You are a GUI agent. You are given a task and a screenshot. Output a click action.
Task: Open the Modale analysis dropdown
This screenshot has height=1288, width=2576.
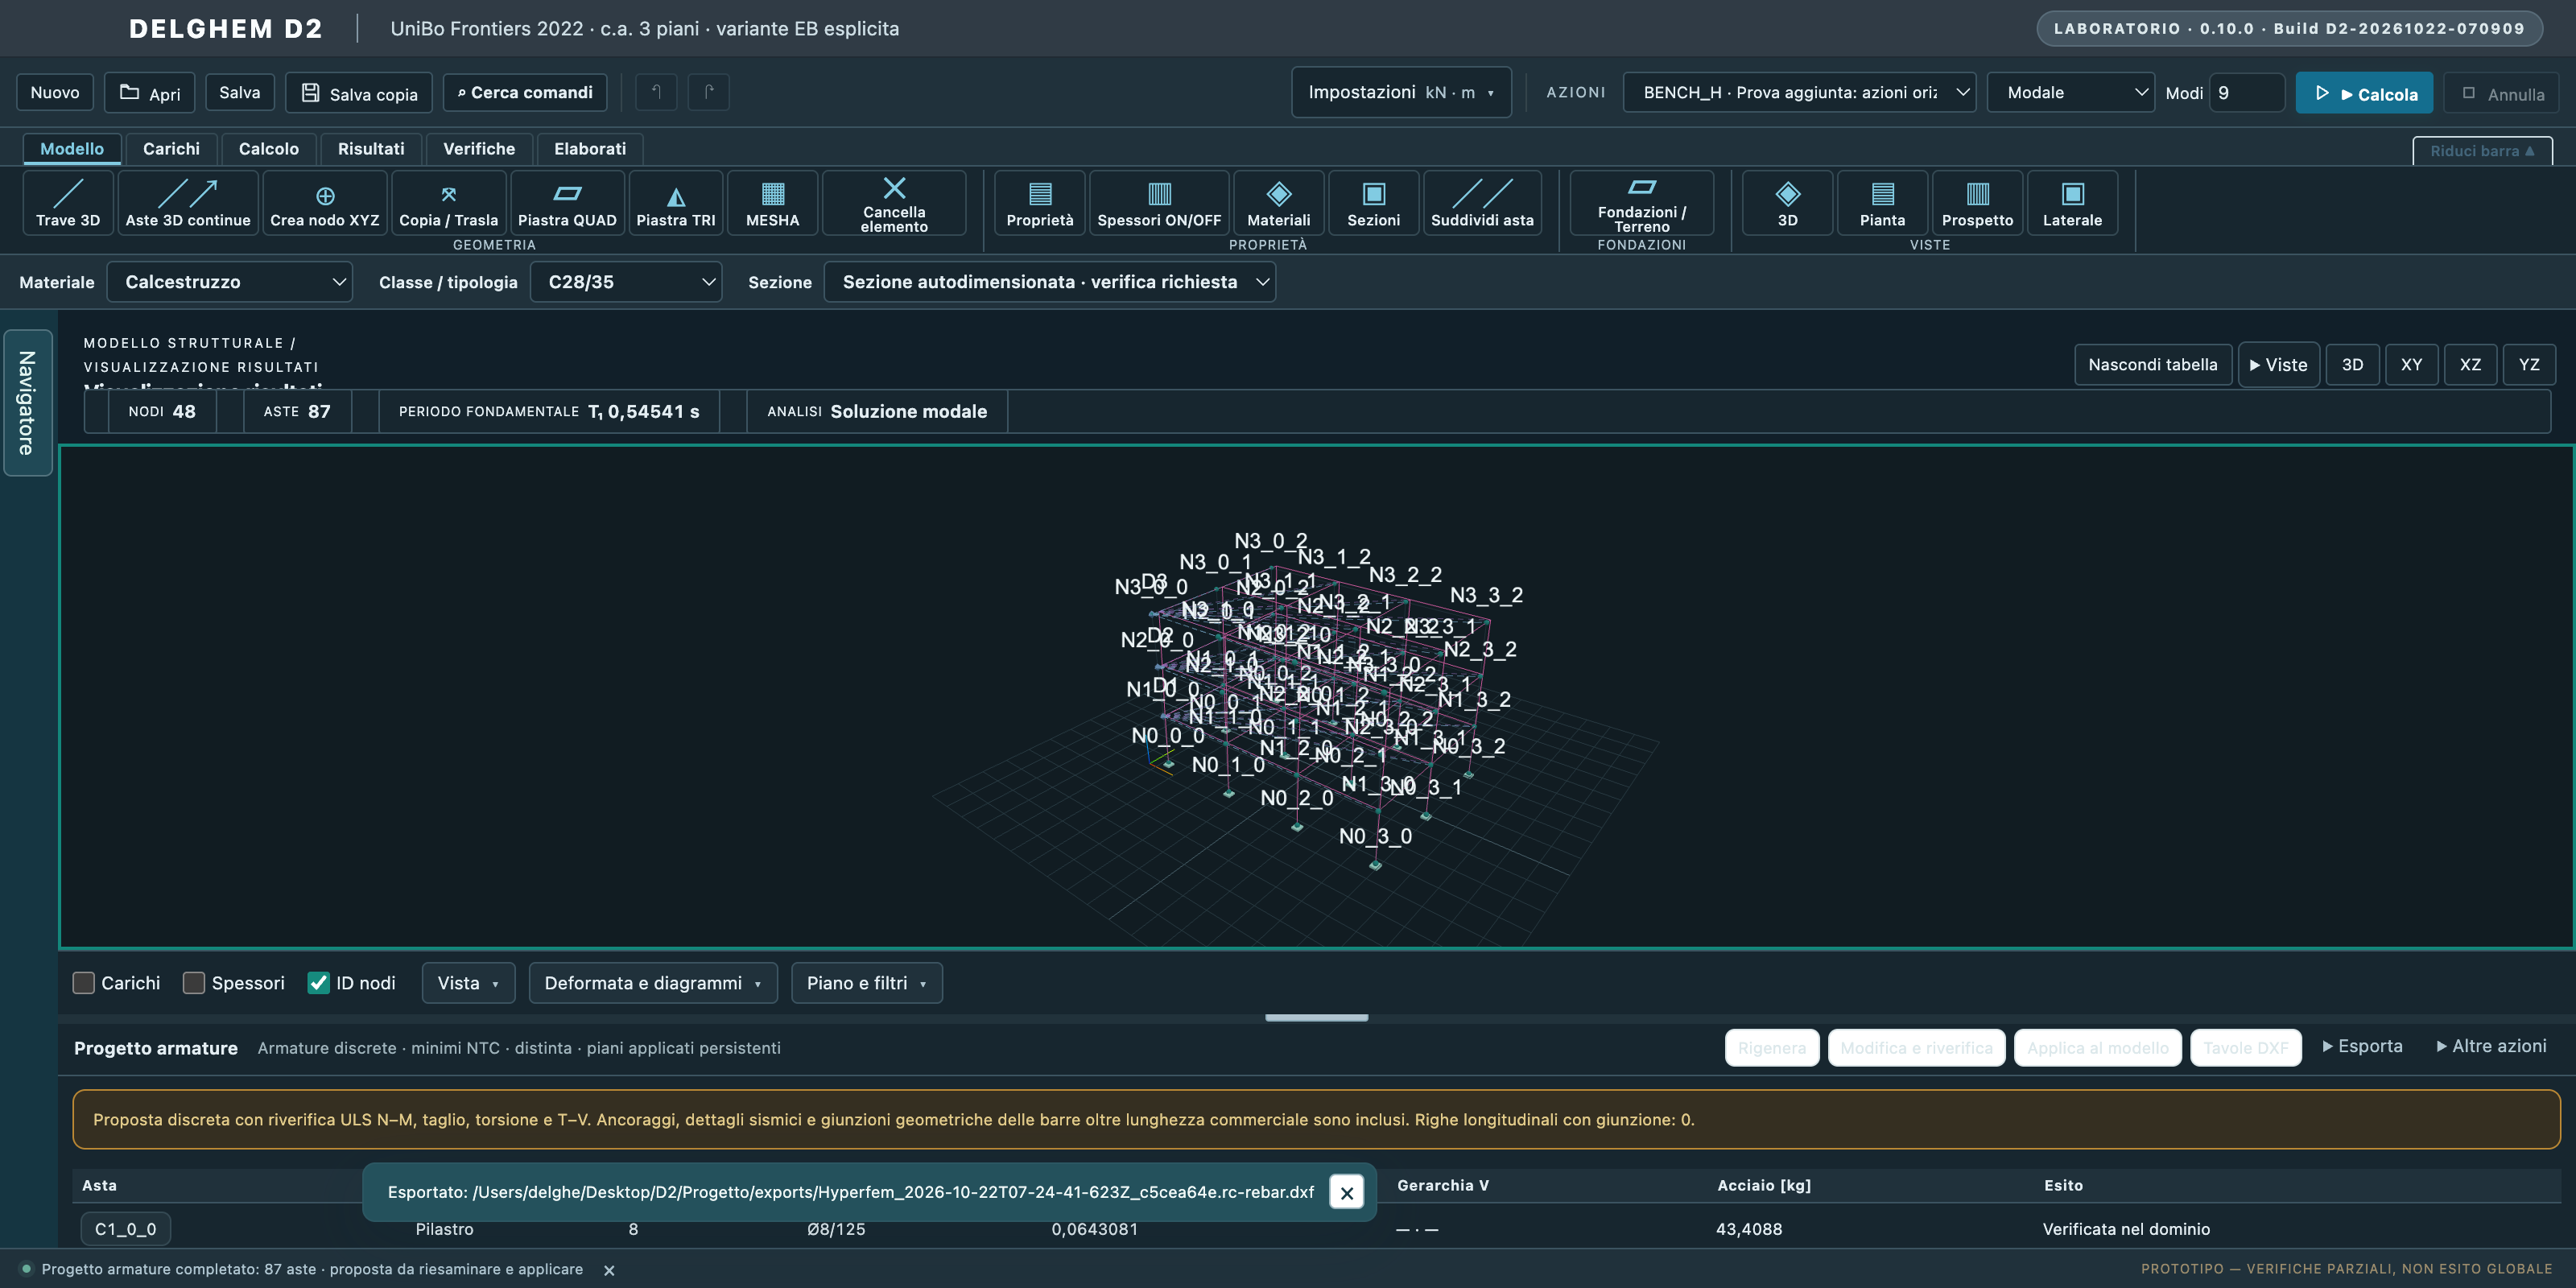[2070, 92]
